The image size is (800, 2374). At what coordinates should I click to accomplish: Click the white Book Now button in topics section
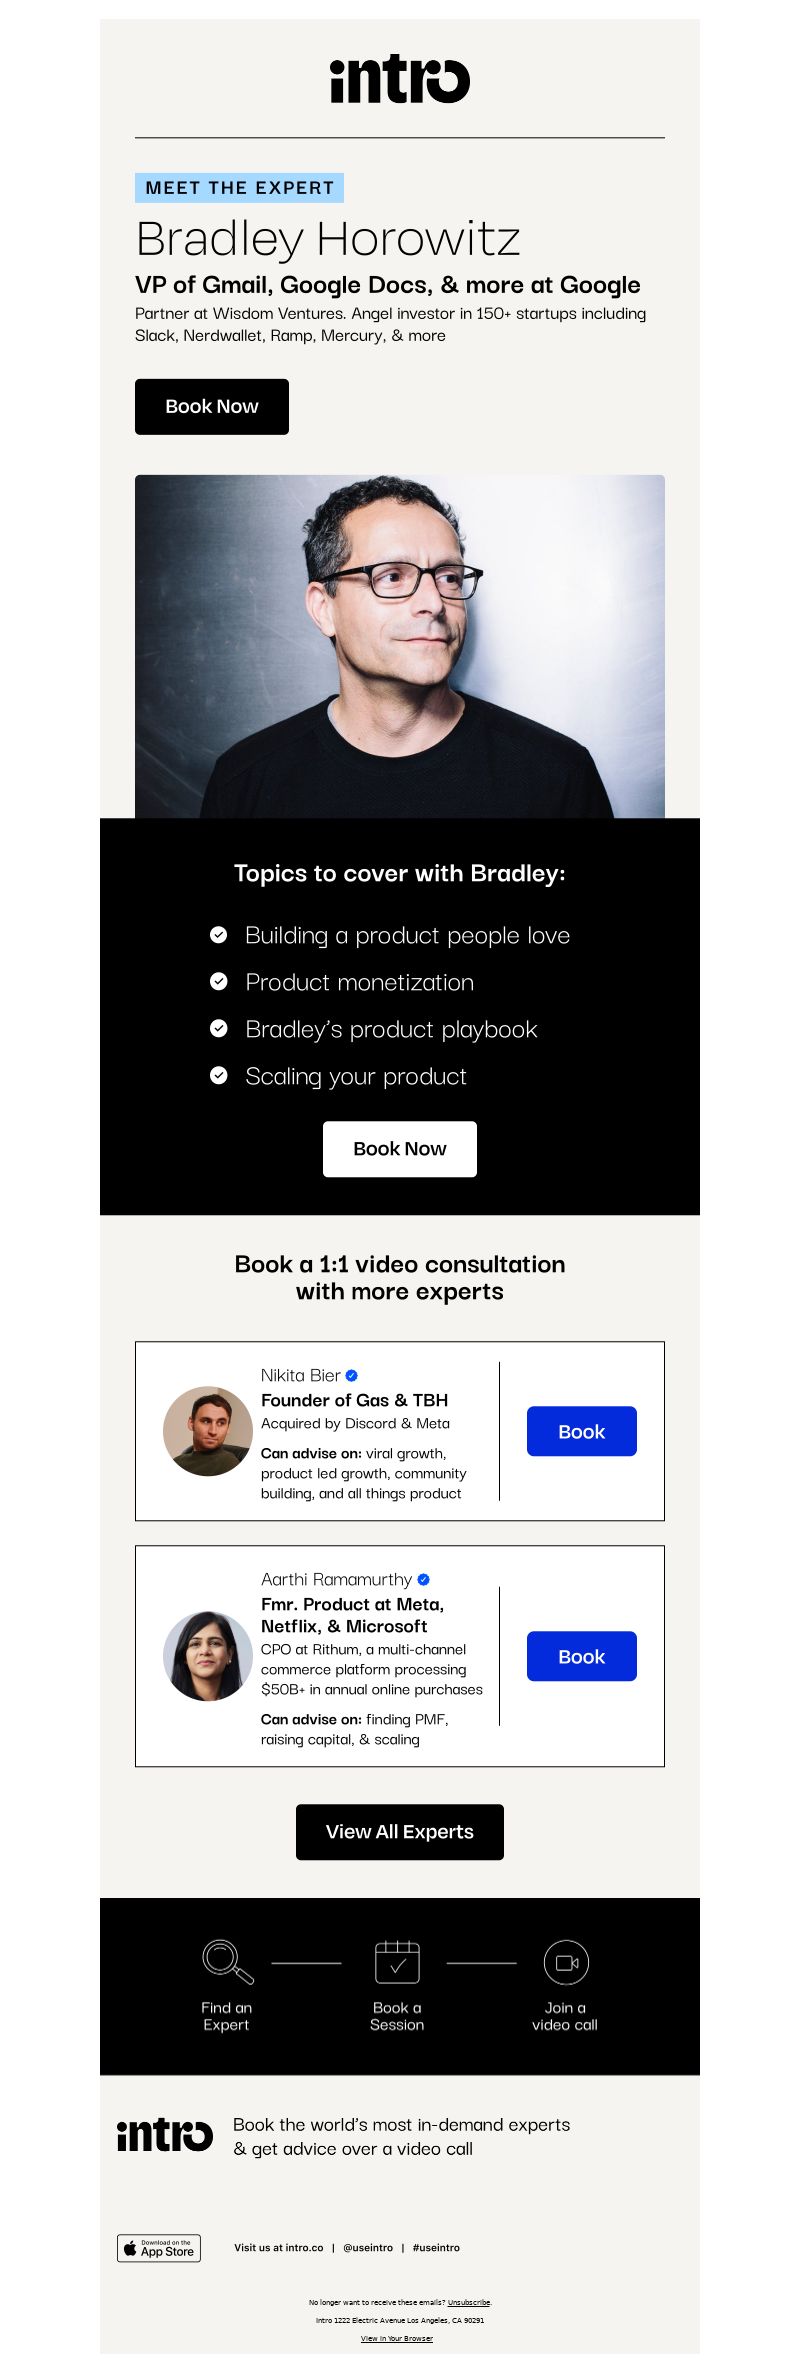[x=400, y=1149]
